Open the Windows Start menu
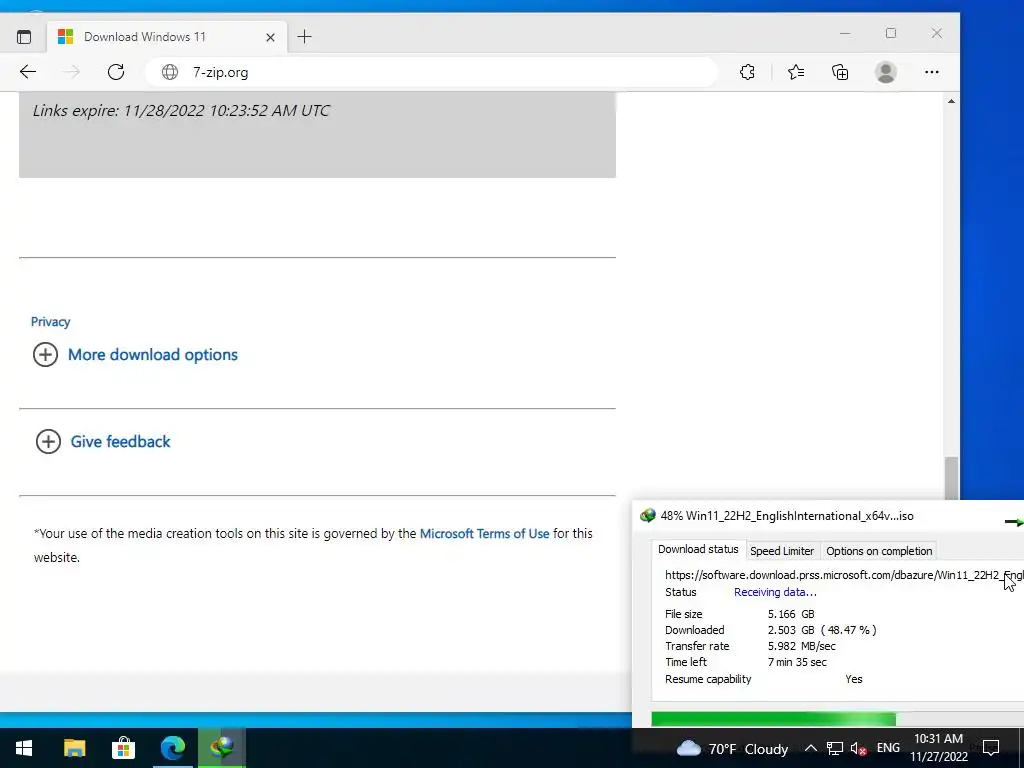1024x768 pixels. [x=24, y=748]
